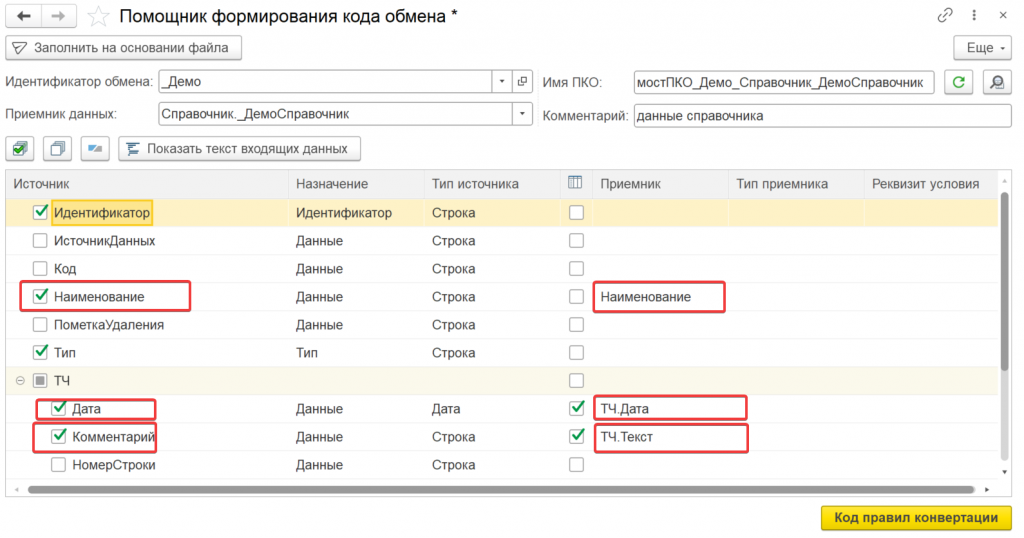This screenshot has width=1024, height=538.
Task: Click Заполнить на основании файла button
Action: click(123, 48)
